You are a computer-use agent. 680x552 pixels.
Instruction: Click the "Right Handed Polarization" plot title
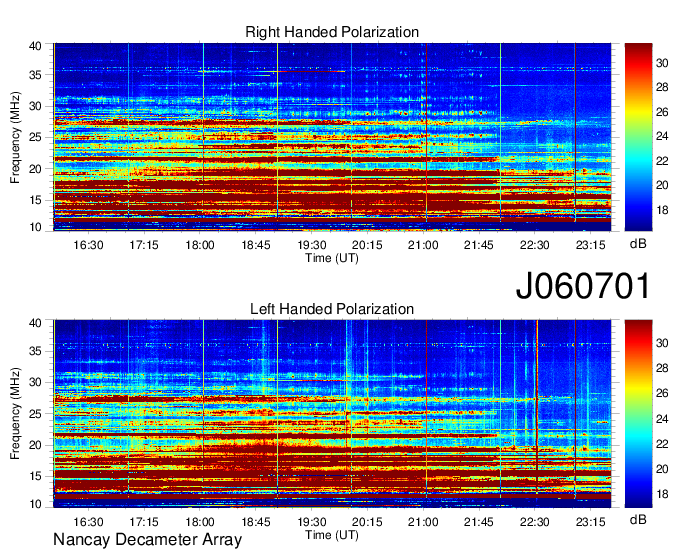[x=332, y=32]
